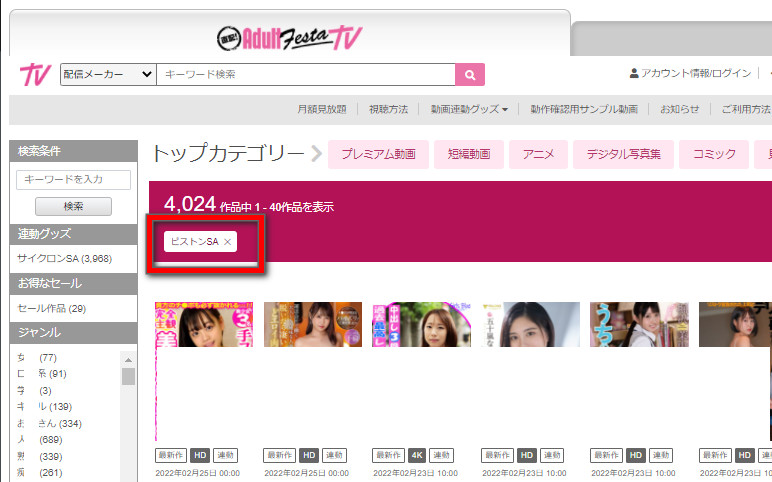Open the 視聴方法 menu item
Screen dimensions: 772x482
388,109
